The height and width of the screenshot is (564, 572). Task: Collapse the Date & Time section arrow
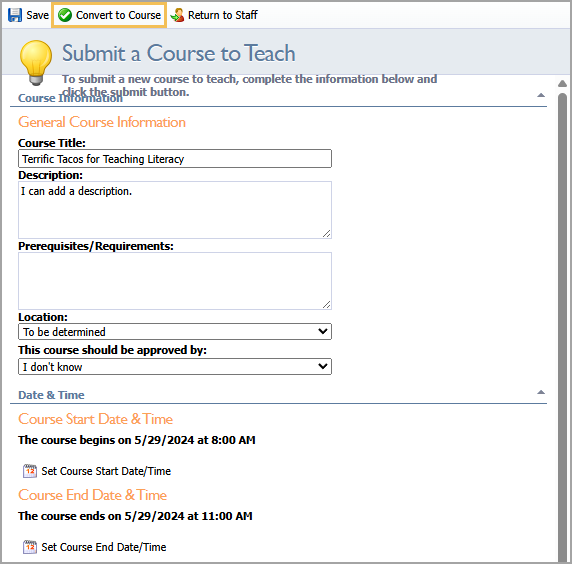pyautogui.click(x=541, y=392)
